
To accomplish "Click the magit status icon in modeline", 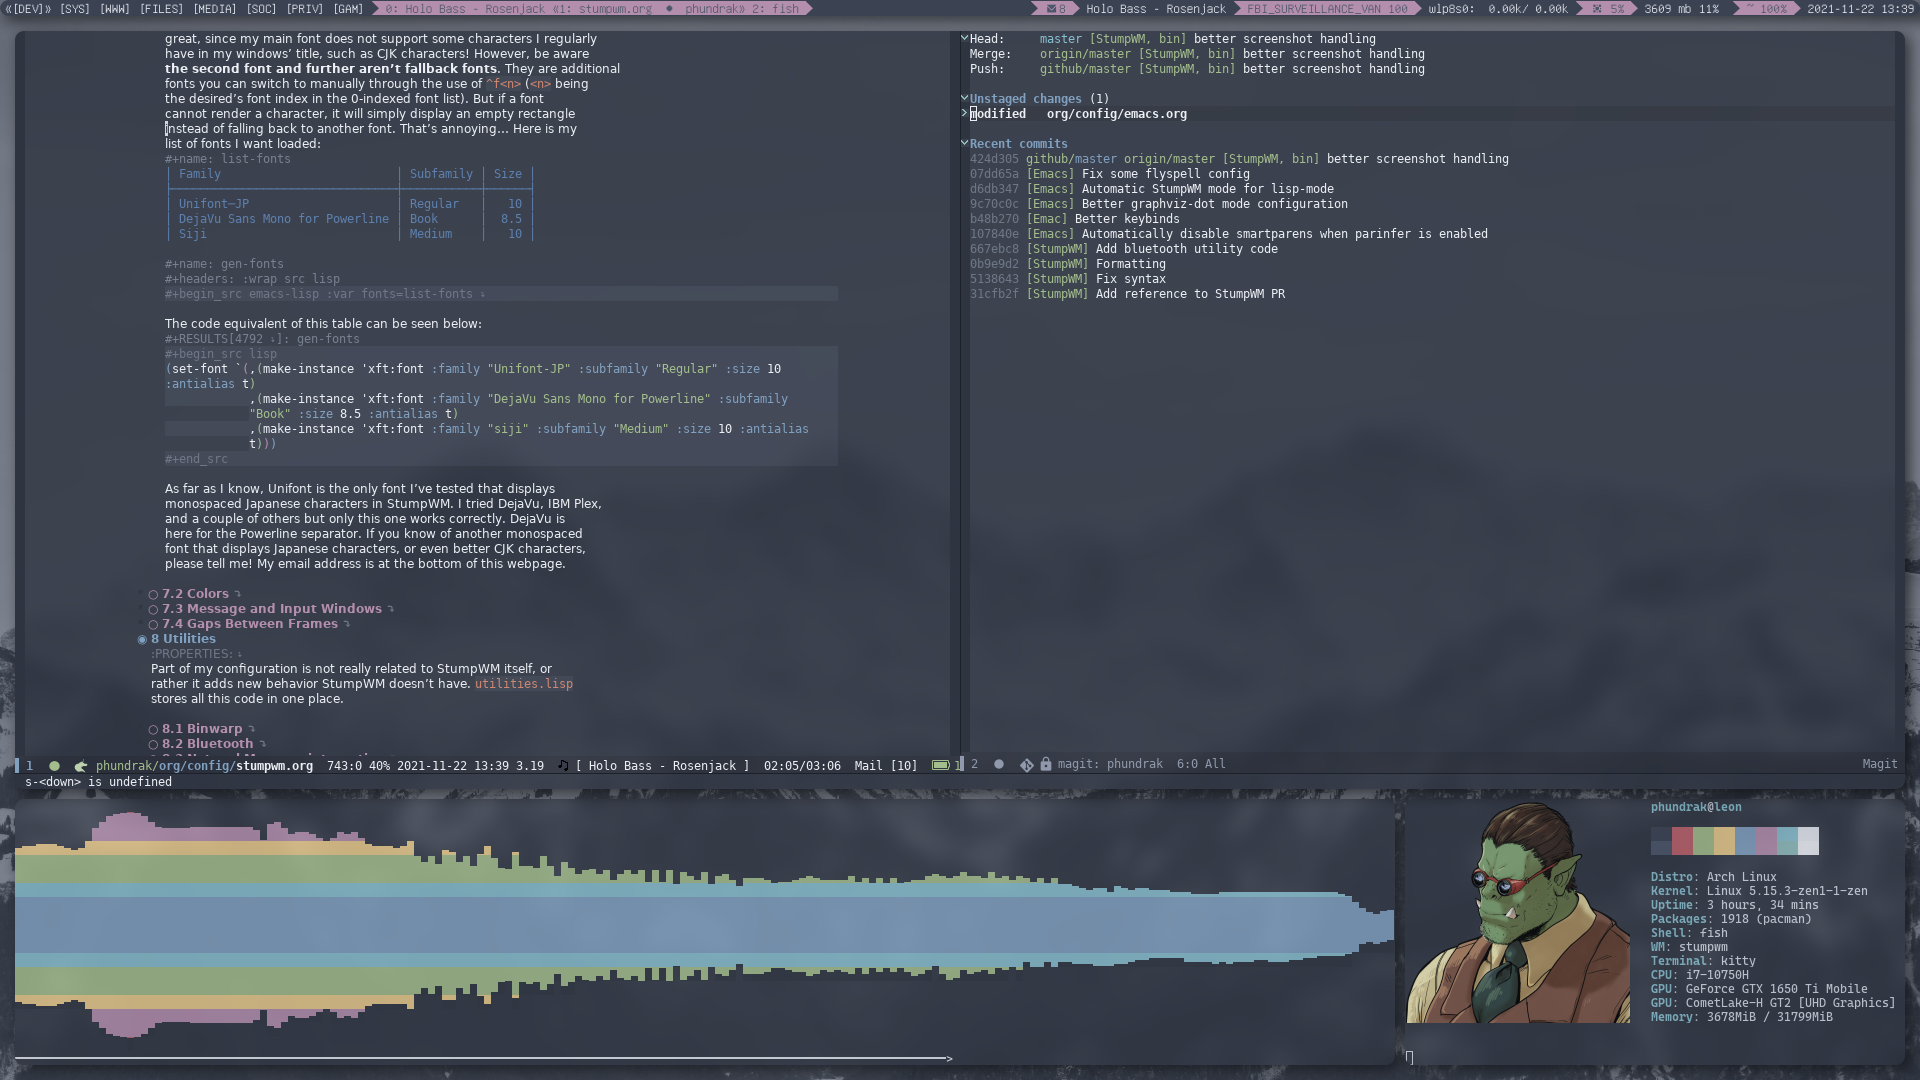I will click(1025, 764).
